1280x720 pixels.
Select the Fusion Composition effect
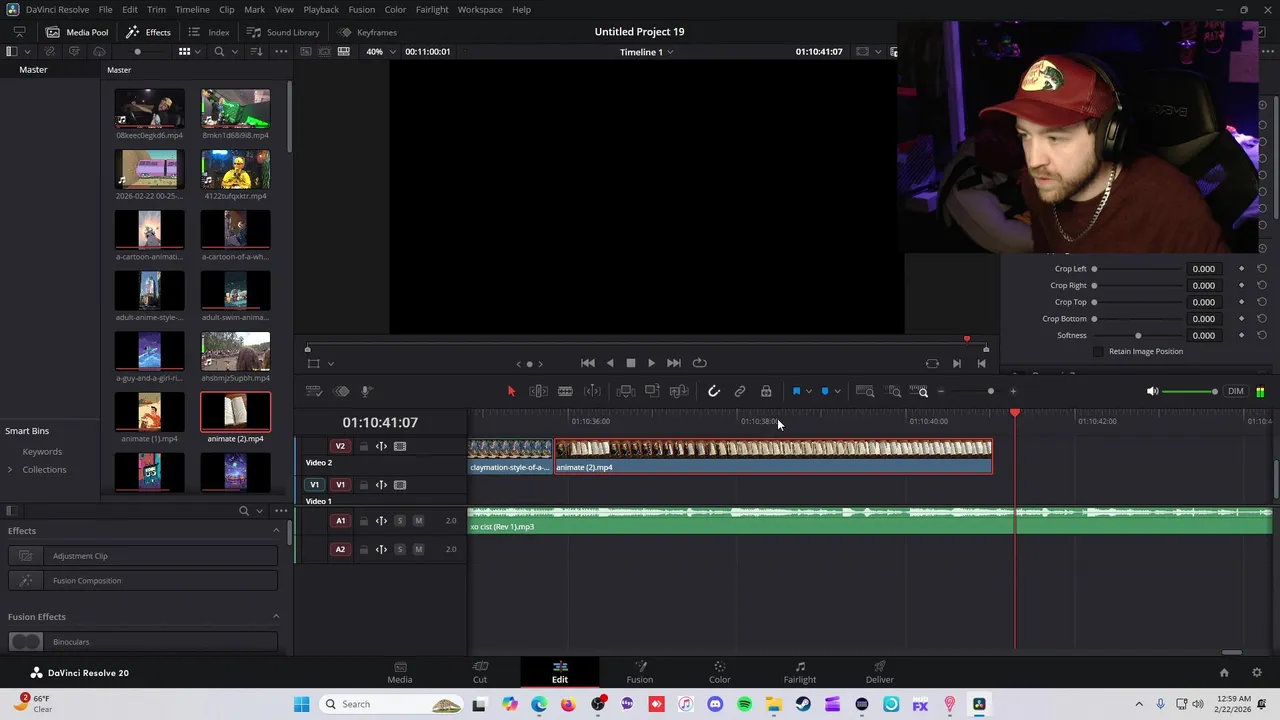click(x=143, y=580)
